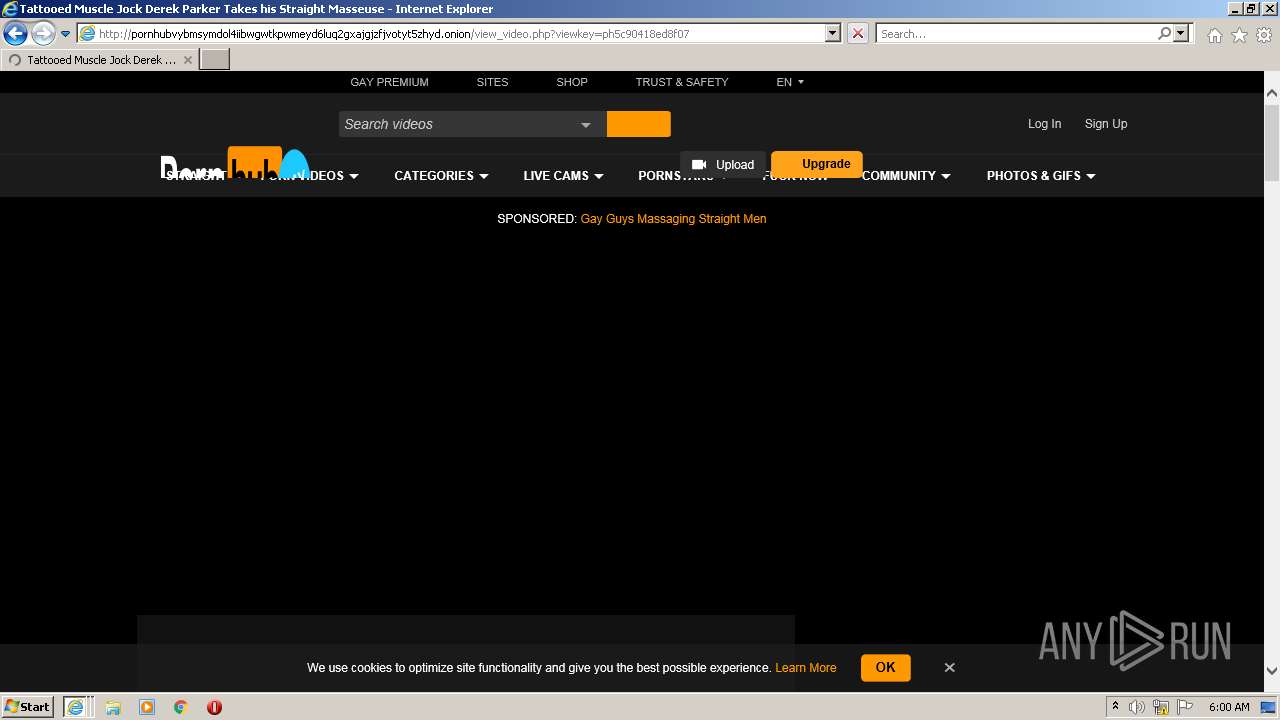Open the search provider dropdown arrow
The width and height of the screenshot is (1280, 720).
click(x=1181, y=33)
